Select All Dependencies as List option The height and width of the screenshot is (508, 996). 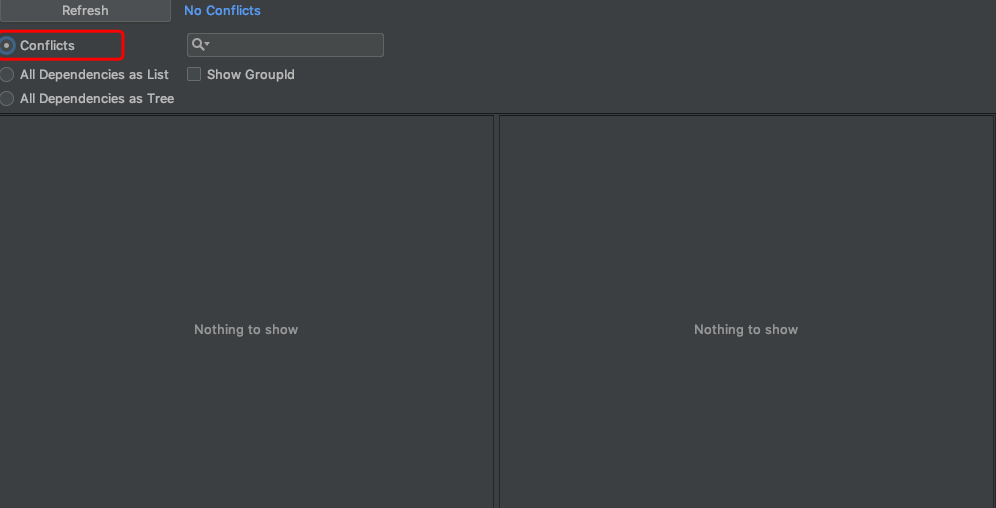pyautogui.click(x=7, y=74)
